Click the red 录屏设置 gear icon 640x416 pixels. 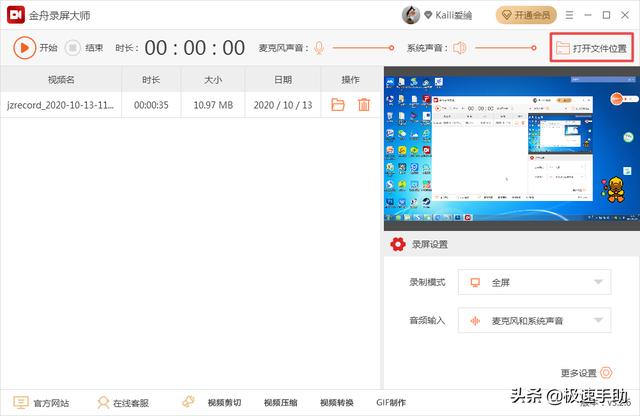coord(398,244)
